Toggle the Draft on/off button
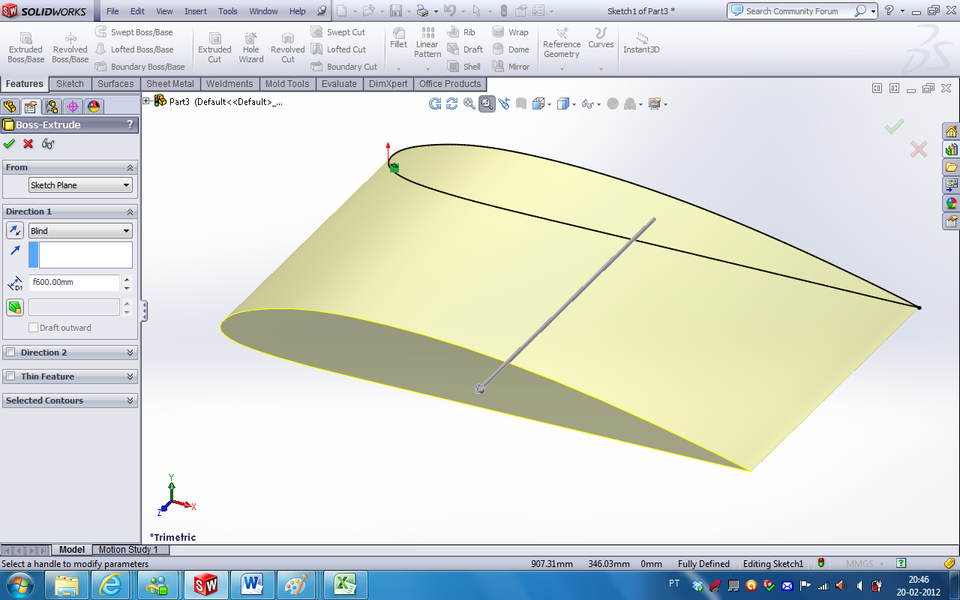The width and height of the screenshot is (960, 600). (x=16, y=307)
